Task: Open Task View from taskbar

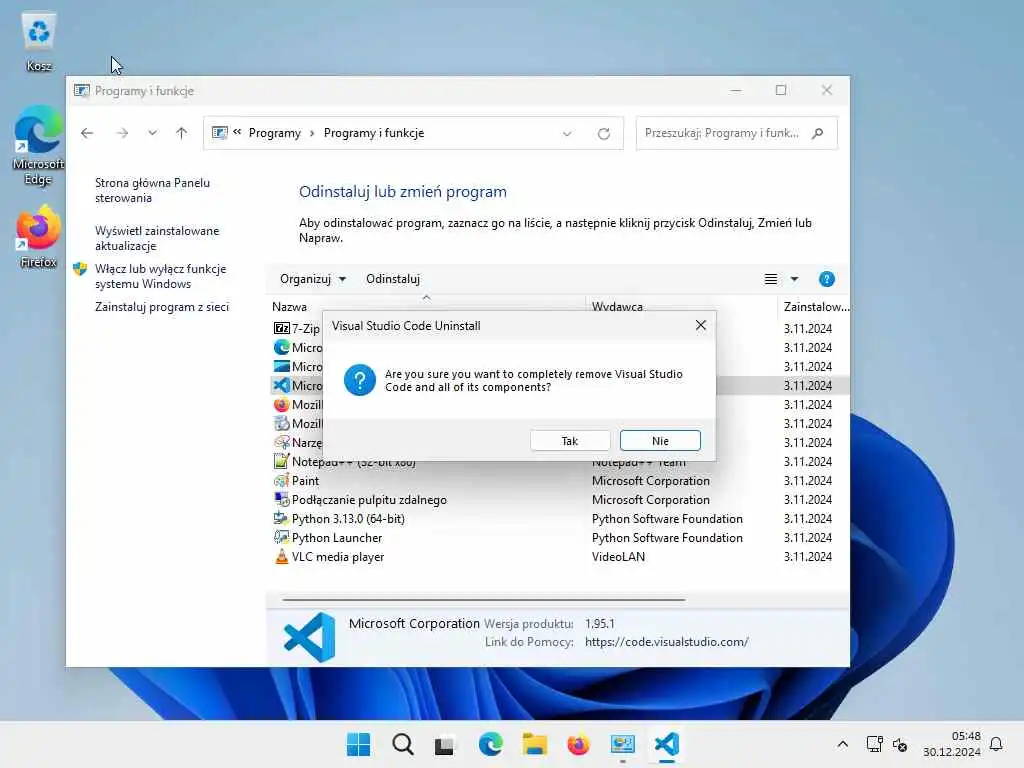Action: tap(444, 744)
